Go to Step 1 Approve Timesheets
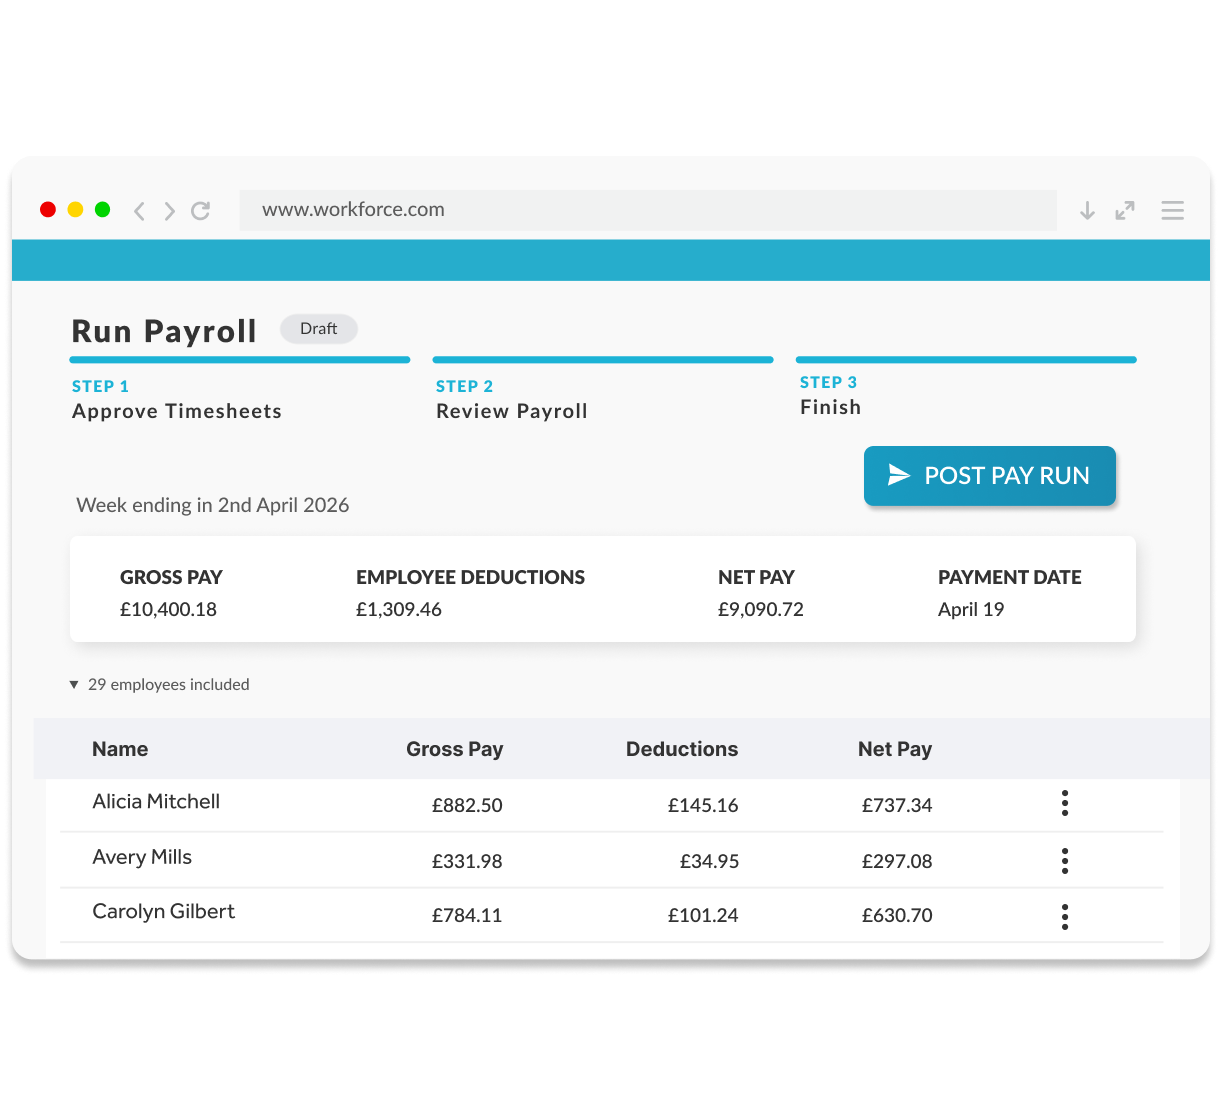The width and height of the screenshot is (1224, 1116). click(177, 411)
